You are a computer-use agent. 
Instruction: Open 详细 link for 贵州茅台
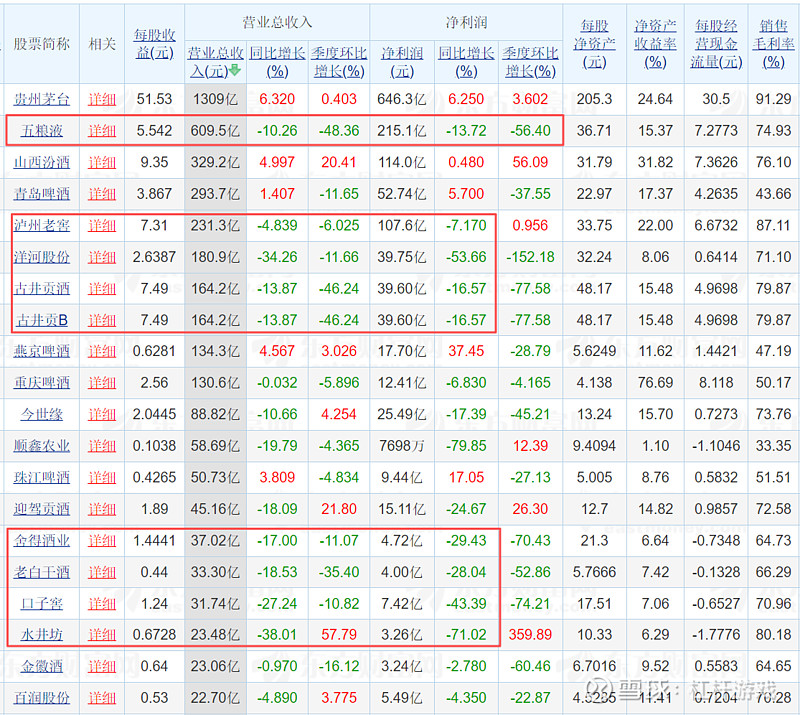[102, 99]
